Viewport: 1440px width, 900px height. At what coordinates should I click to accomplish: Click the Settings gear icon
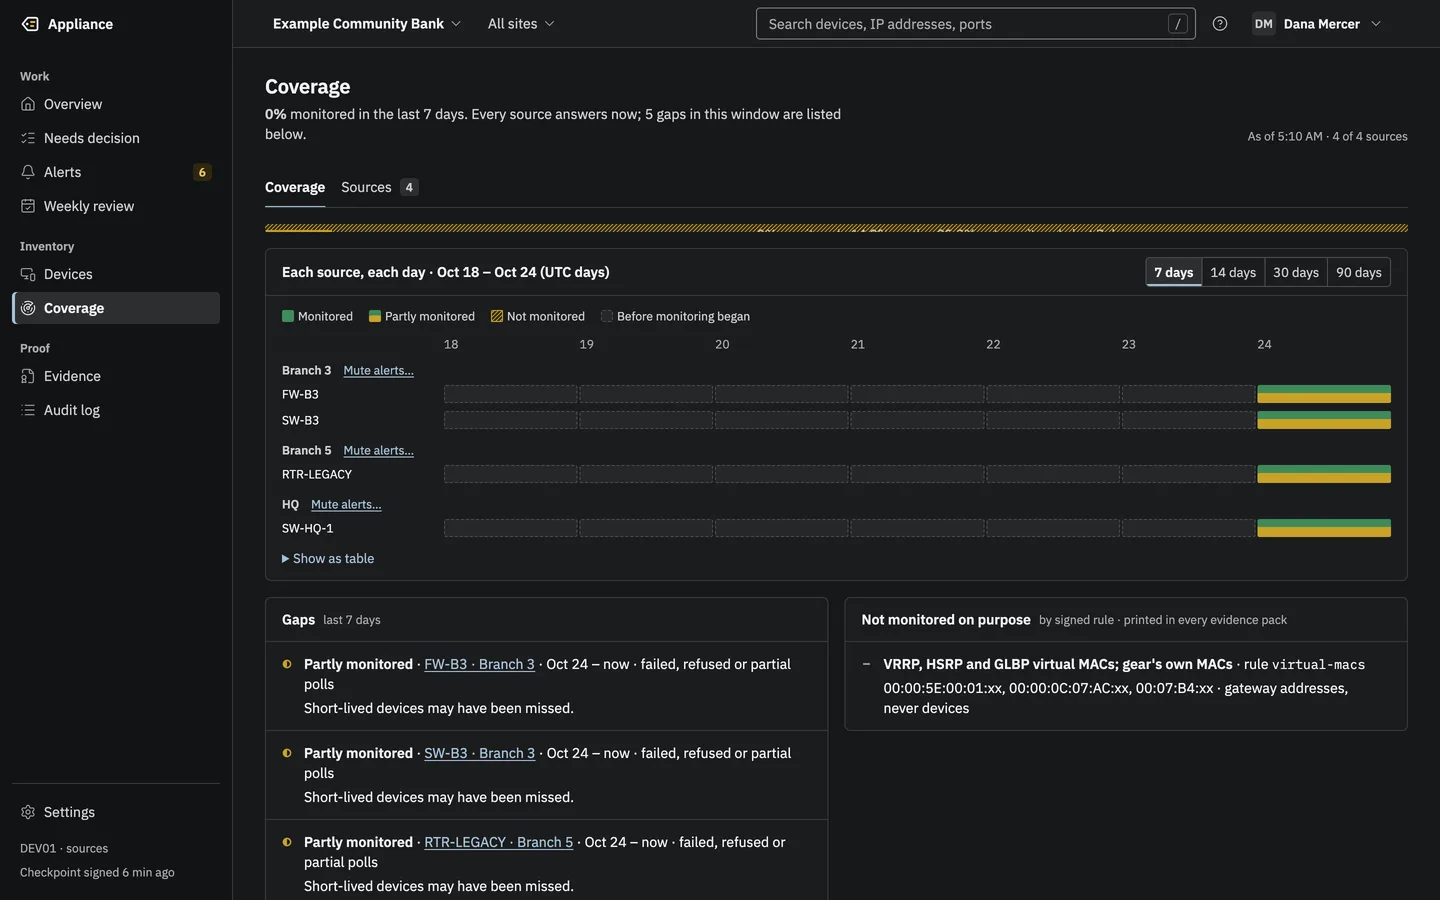tap(28, 812)
